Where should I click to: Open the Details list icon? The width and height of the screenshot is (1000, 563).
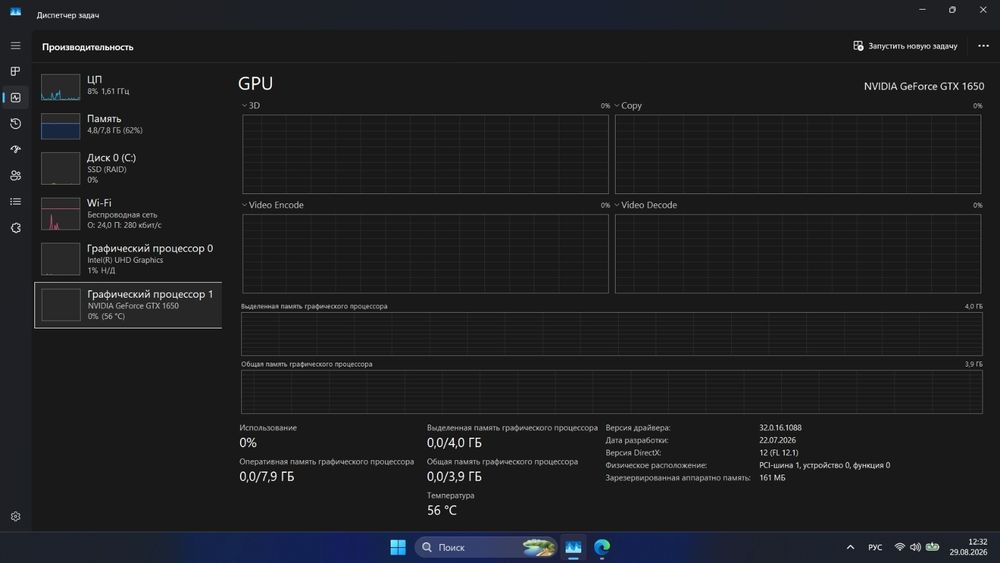click(15, 201)
